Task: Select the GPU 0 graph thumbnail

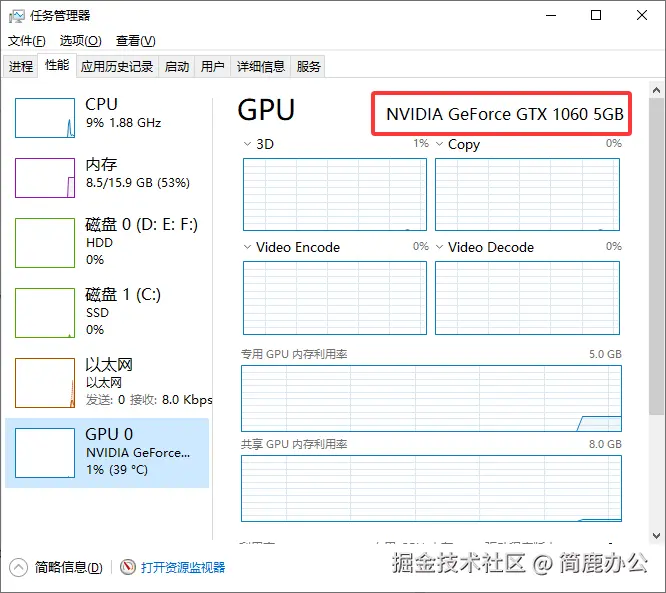Action: (x=45, y=453)
